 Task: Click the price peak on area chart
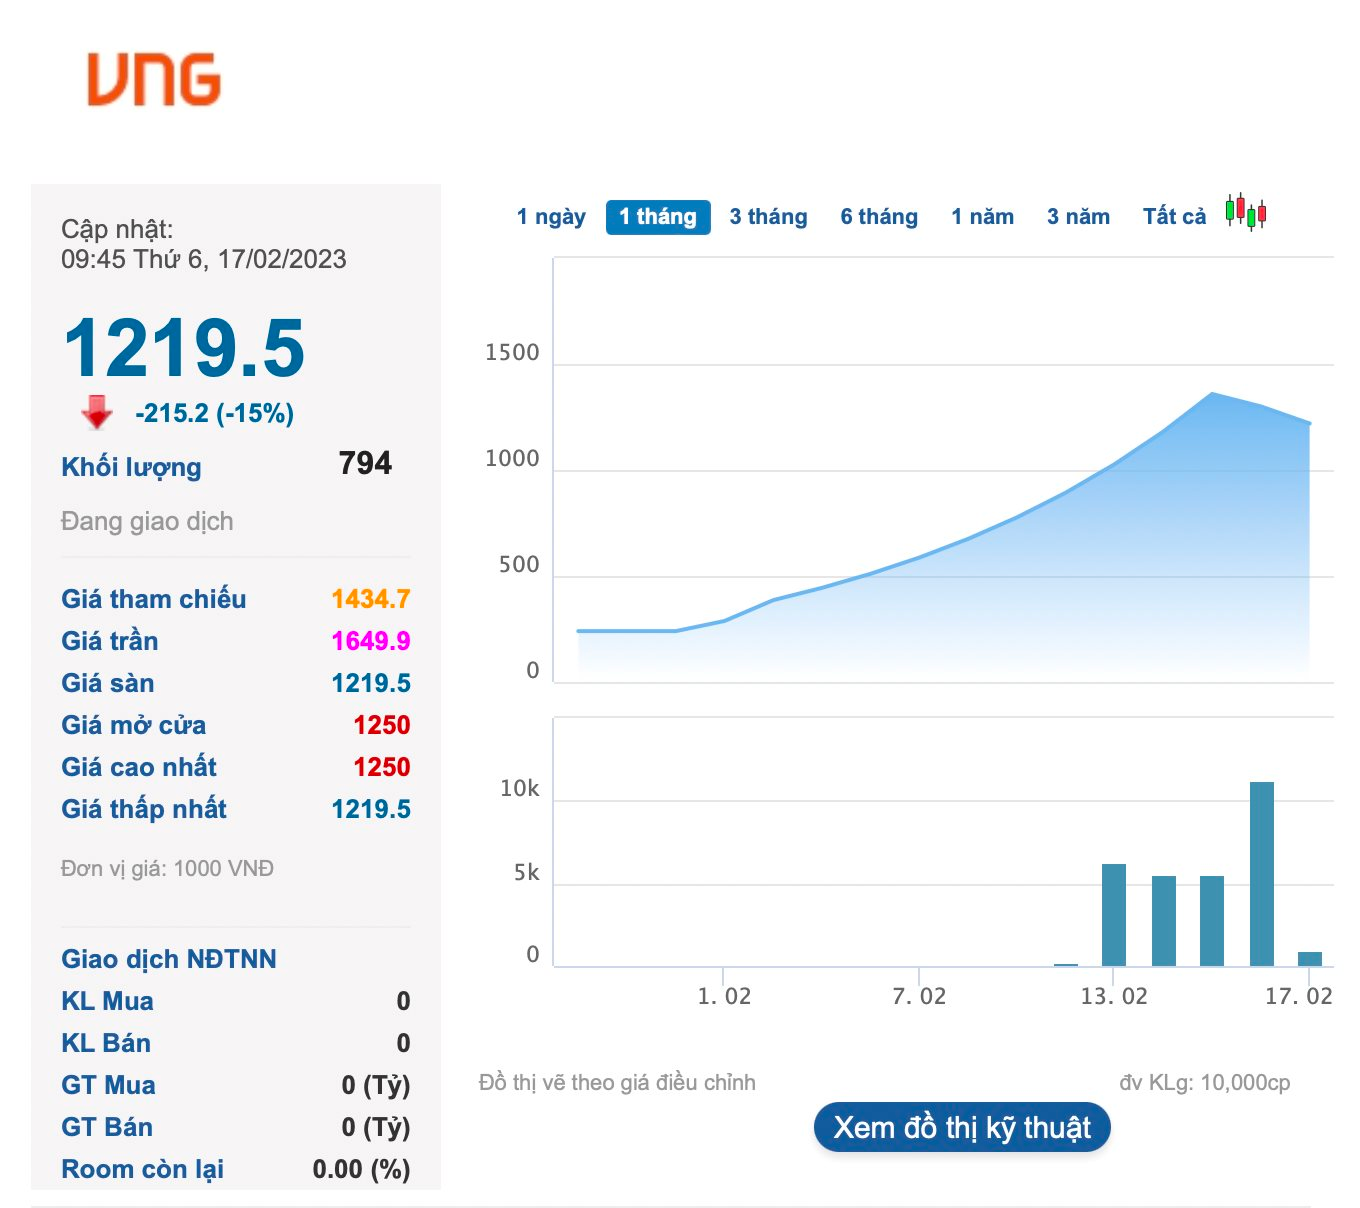pyautogui.click(x=1212, y=394)
